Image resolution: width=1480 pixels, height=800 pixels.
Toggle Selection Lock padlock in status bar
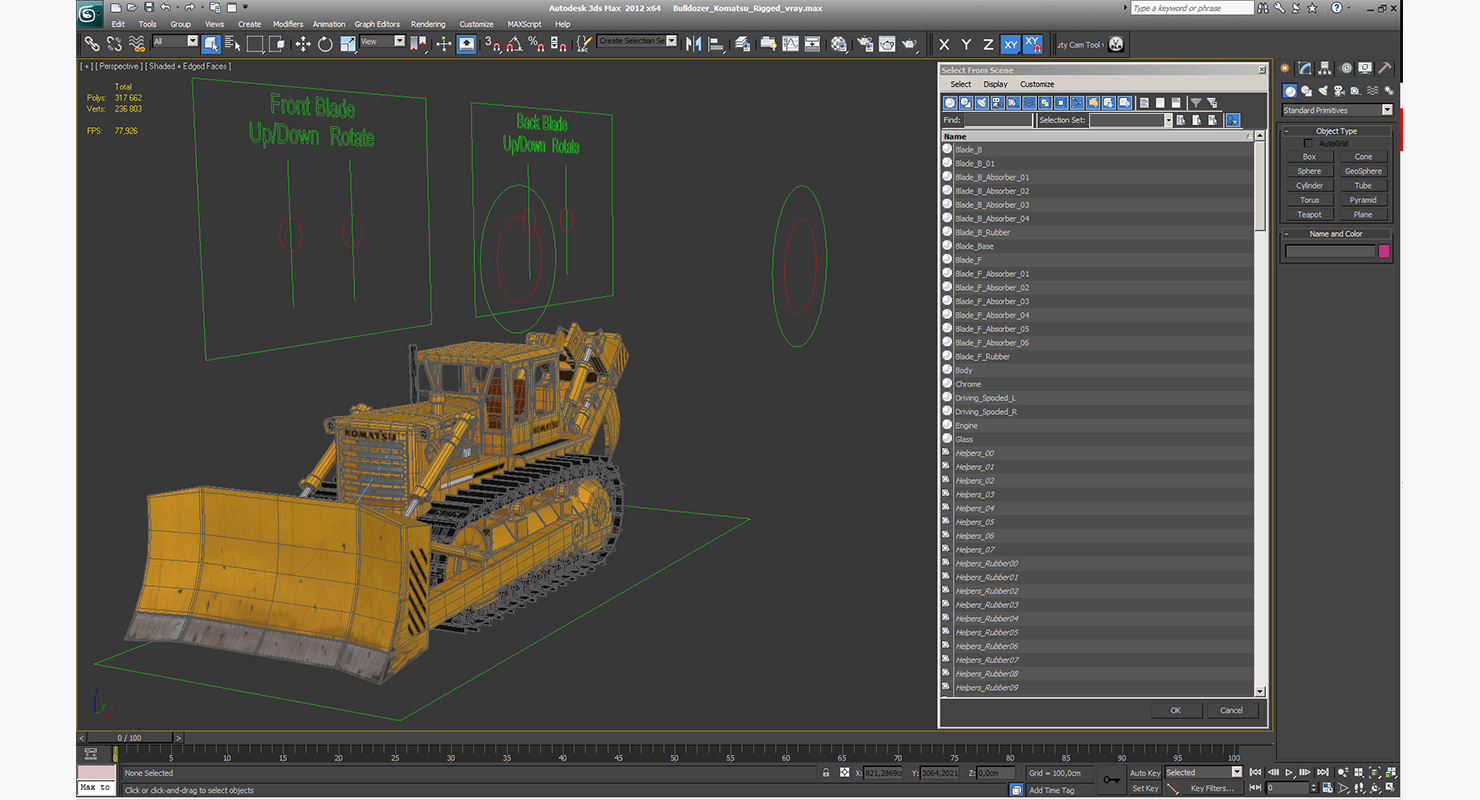pyautogui.click(x=825, y=773)
